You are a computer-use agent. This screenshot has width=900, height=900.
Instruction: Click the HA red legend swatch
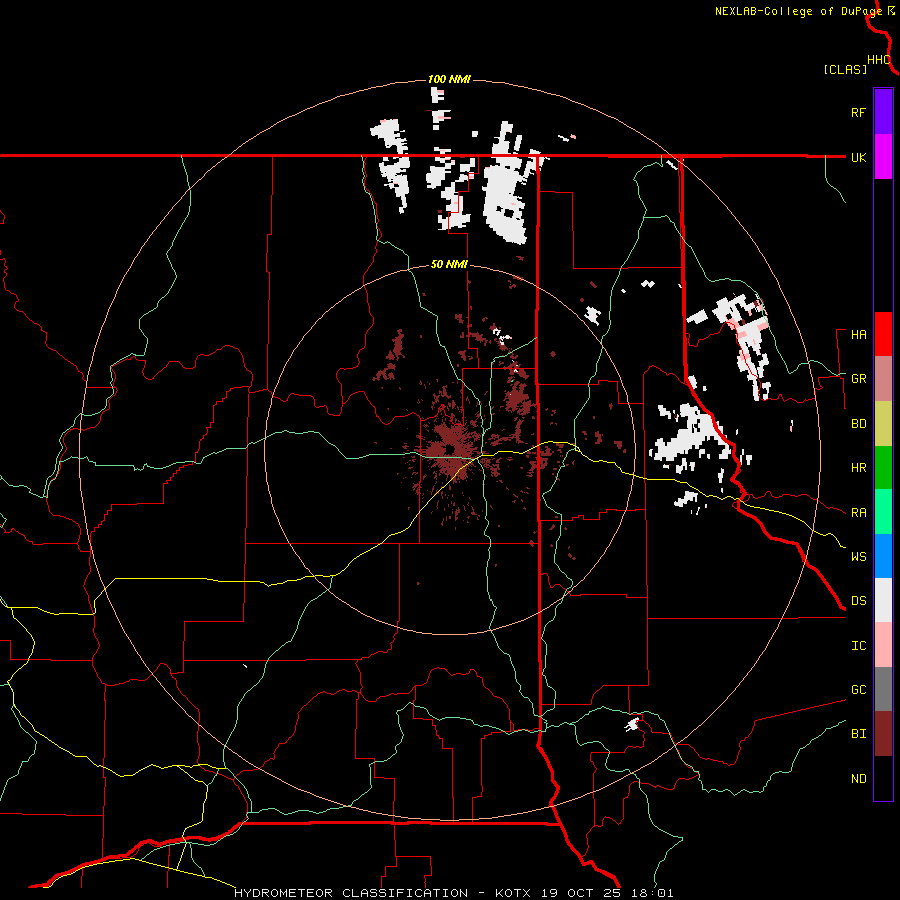point(883,334)
